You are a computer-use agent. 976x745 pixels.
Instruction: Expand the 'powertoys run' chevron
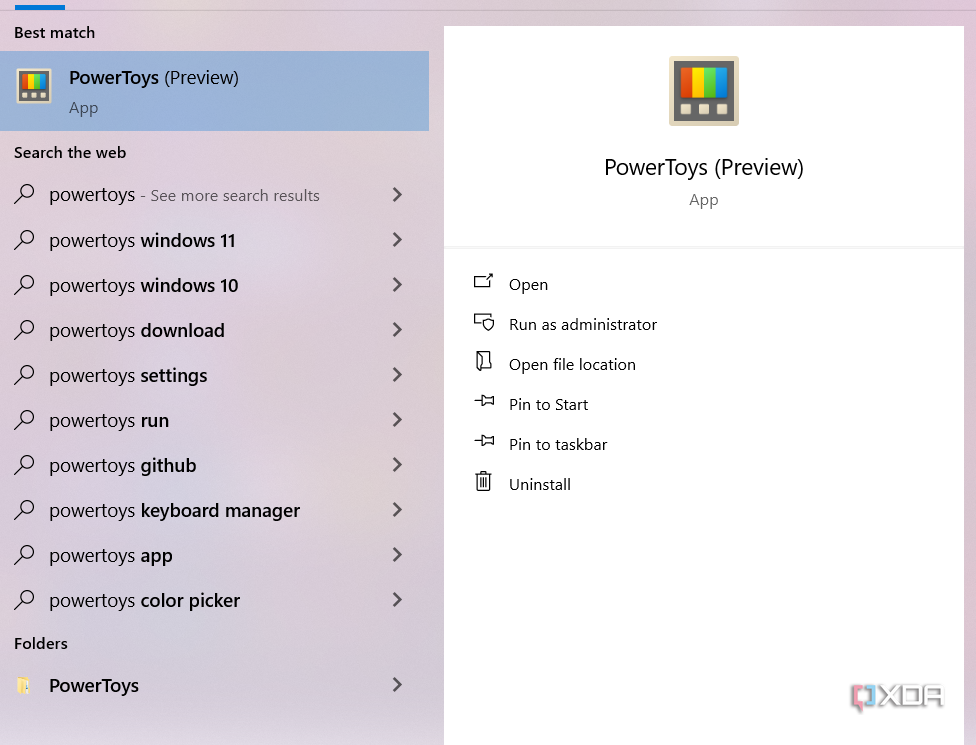(x=397, y=419)
